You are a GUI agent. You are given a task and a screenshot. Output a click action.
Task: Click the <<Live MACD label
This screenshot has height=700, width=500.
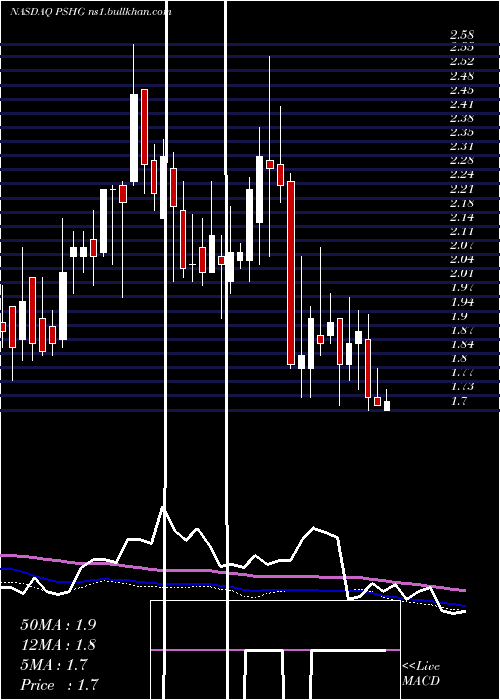(421, 674)
